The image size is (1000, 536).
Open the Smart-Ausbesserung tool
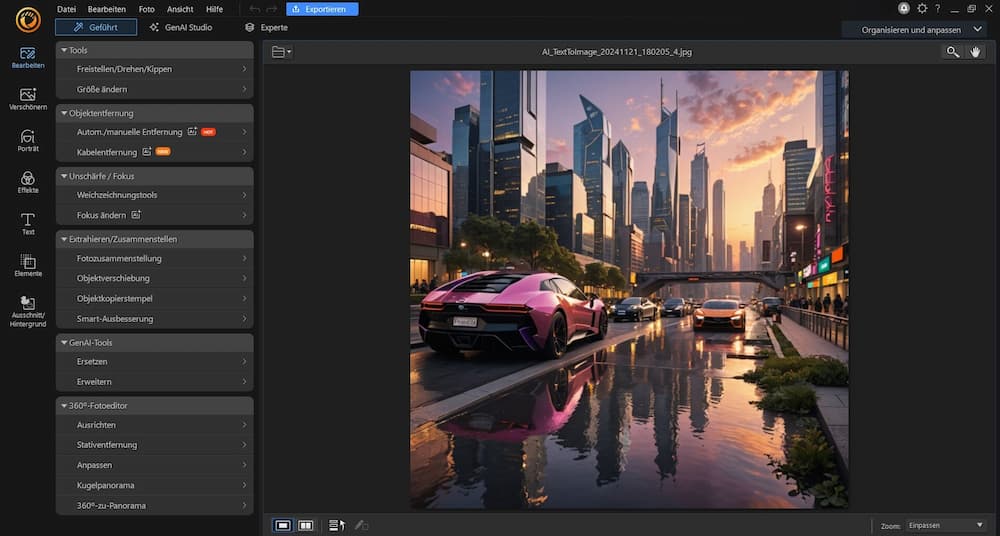pyautogui.click(x=154, y=318)
